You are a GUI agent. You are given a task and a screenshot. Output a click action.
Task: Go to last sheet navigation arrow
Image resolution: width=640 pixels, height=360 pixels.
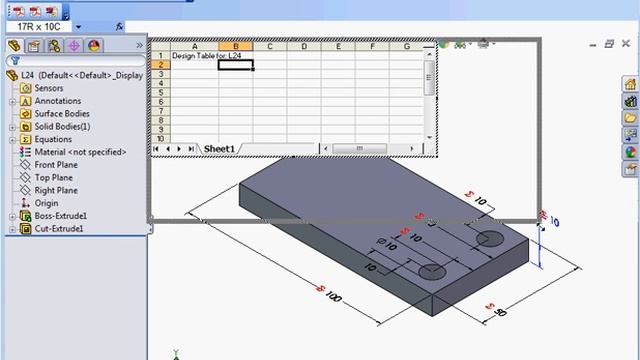click(x=191, y=149)
